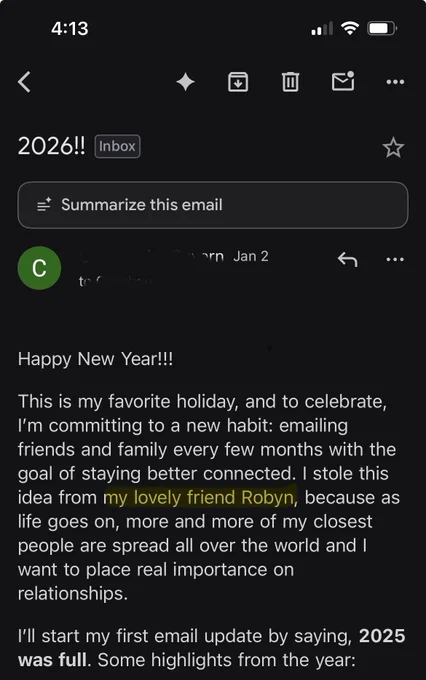Open the message three-dot options menu
The height and width of the screenshot is (680, 426).
pos(395,259)
